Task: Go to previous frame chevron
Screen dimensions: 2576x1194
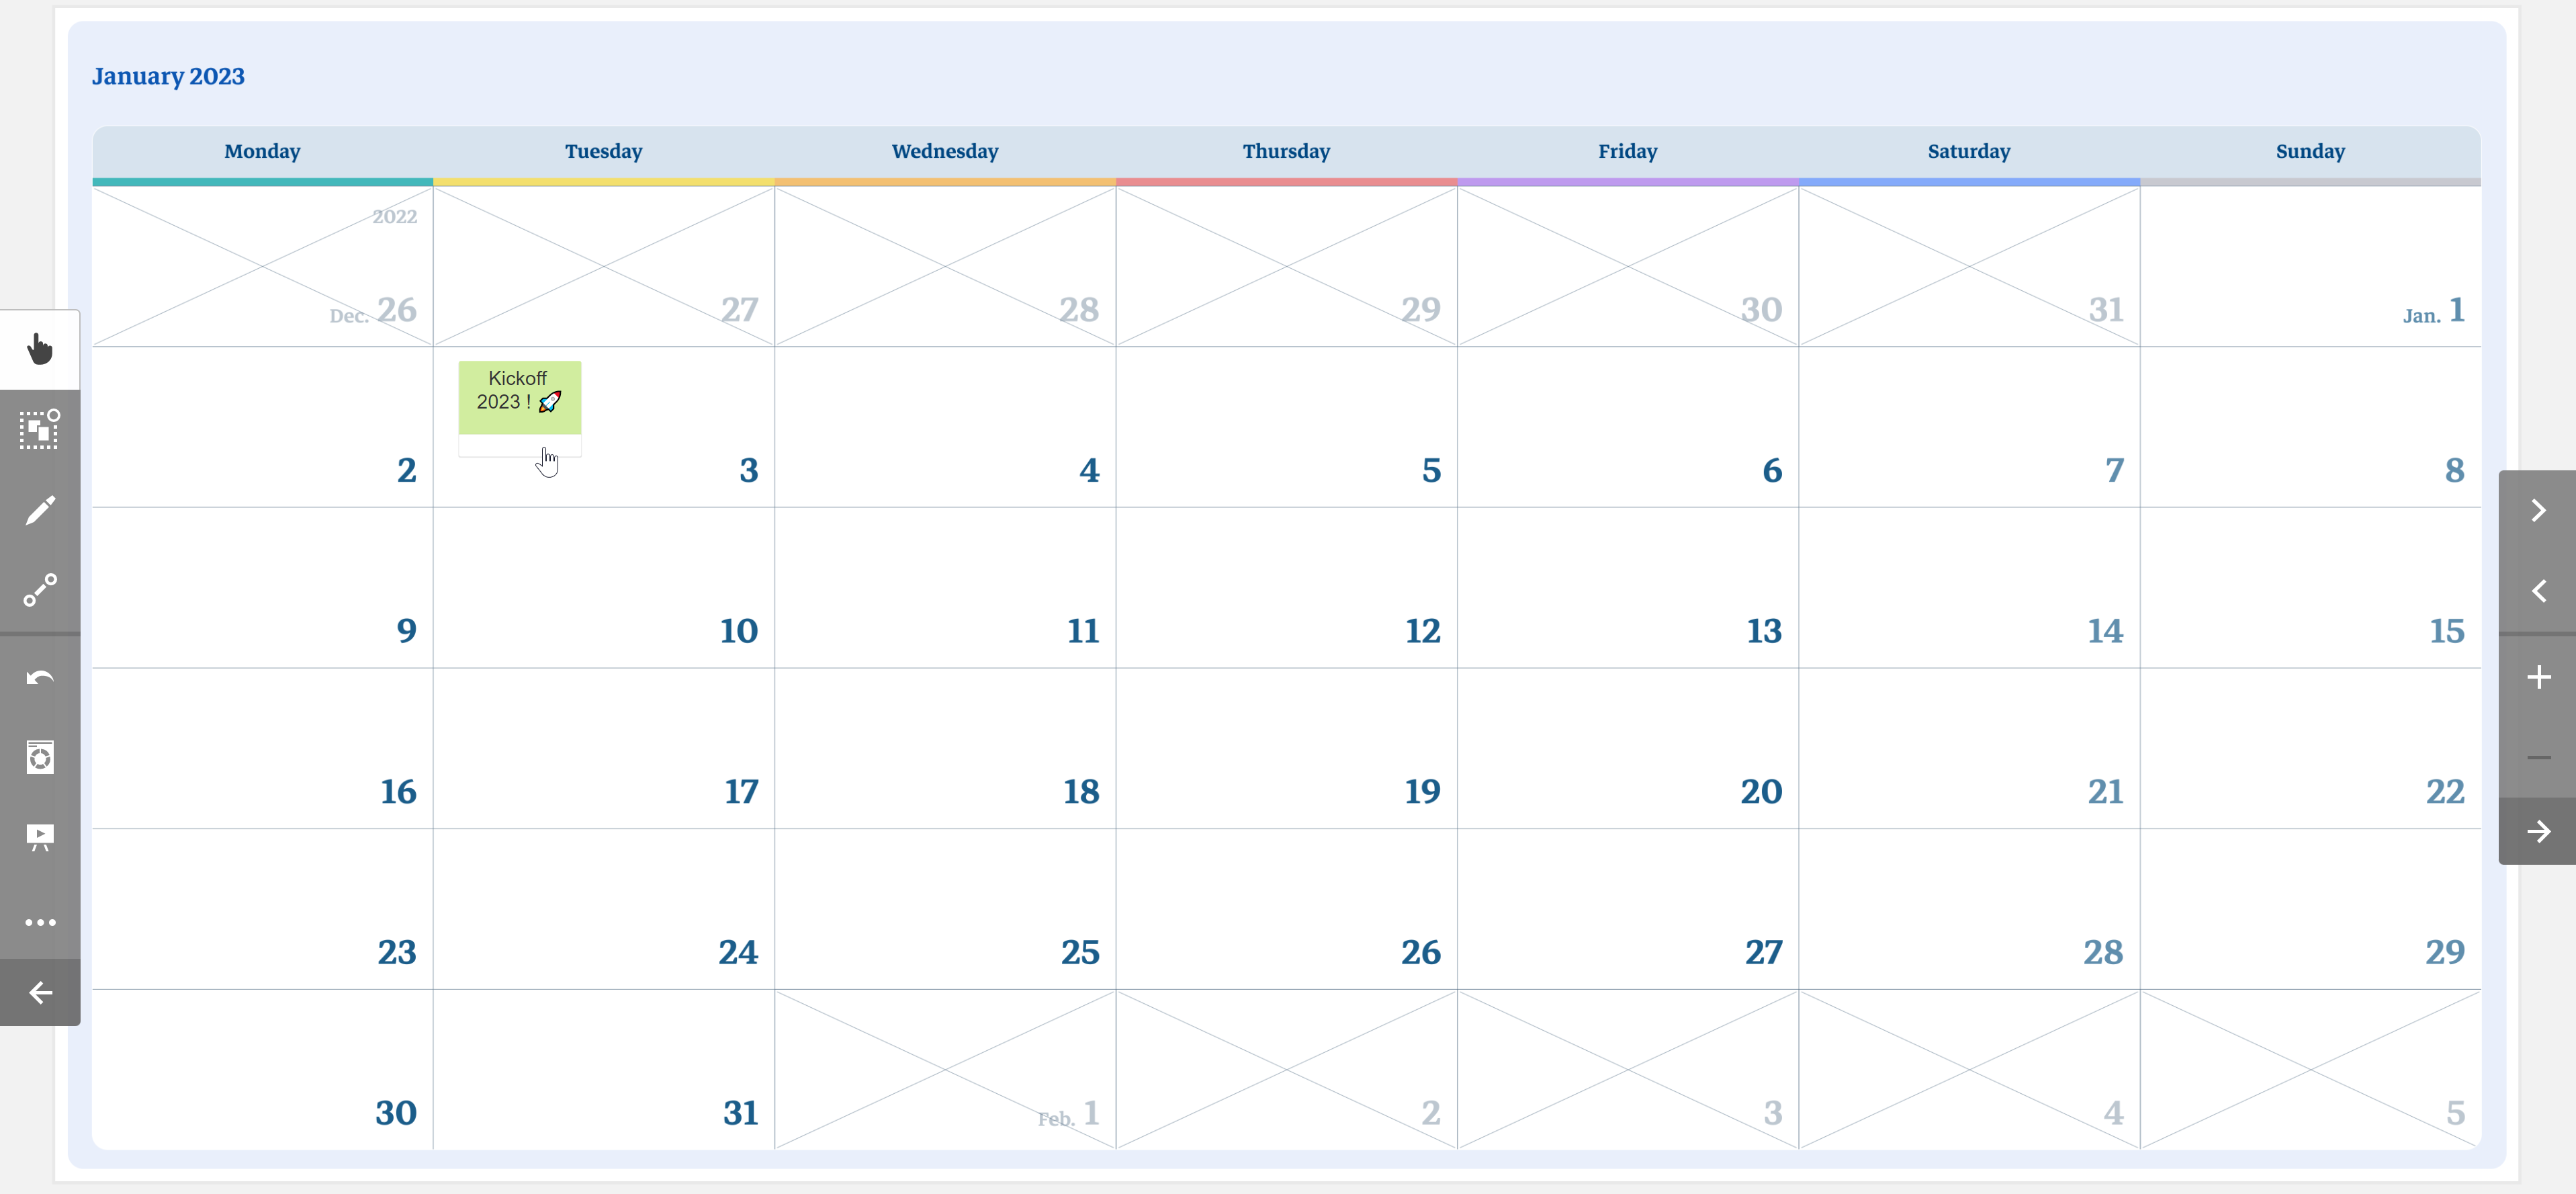Action: click(2538, 590)
